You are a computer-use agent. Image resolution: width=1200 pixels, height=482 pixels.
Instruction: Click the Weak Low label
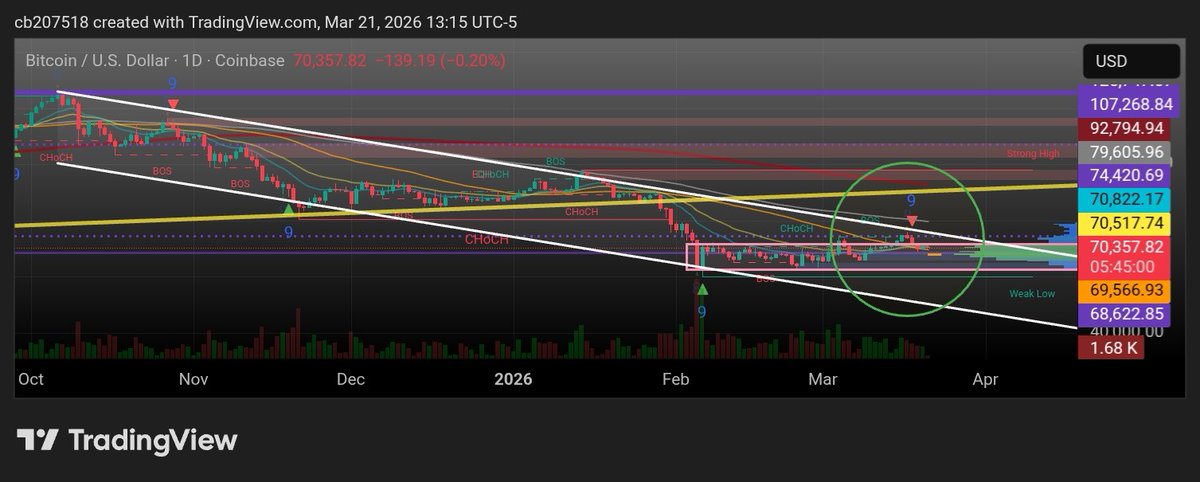1032,294
